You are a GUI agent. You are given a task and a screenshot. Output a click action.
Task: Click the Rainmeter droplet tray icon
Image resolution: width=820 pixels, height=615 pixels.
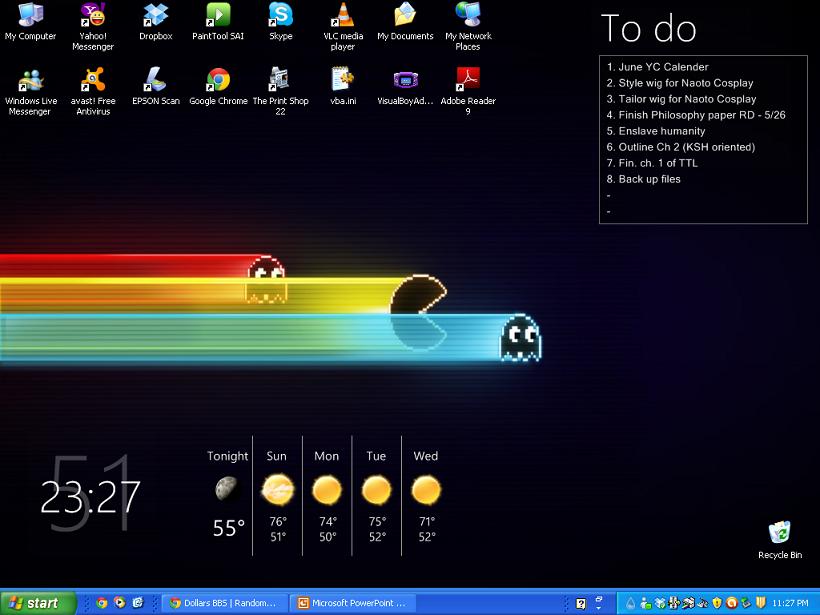pyautogui.click(x=631, y=603)
